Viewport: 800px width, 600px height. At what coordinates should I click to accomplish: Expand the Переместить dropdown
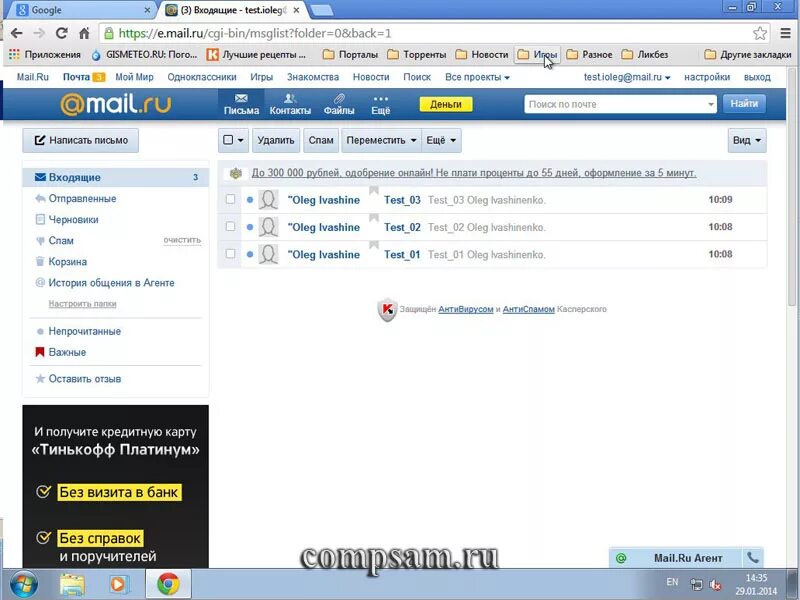coord(381,140)
